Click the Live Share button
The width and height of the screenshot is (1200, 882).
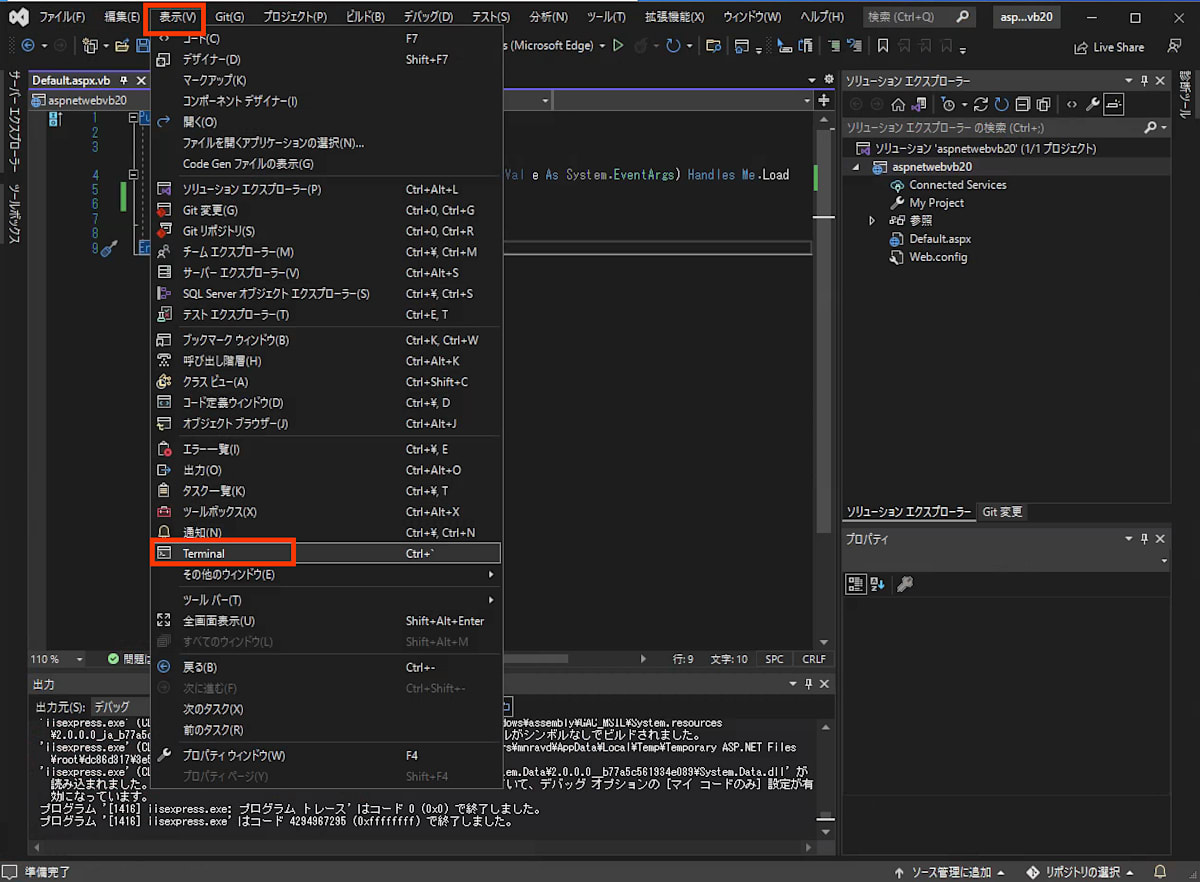click(1109, 47)
